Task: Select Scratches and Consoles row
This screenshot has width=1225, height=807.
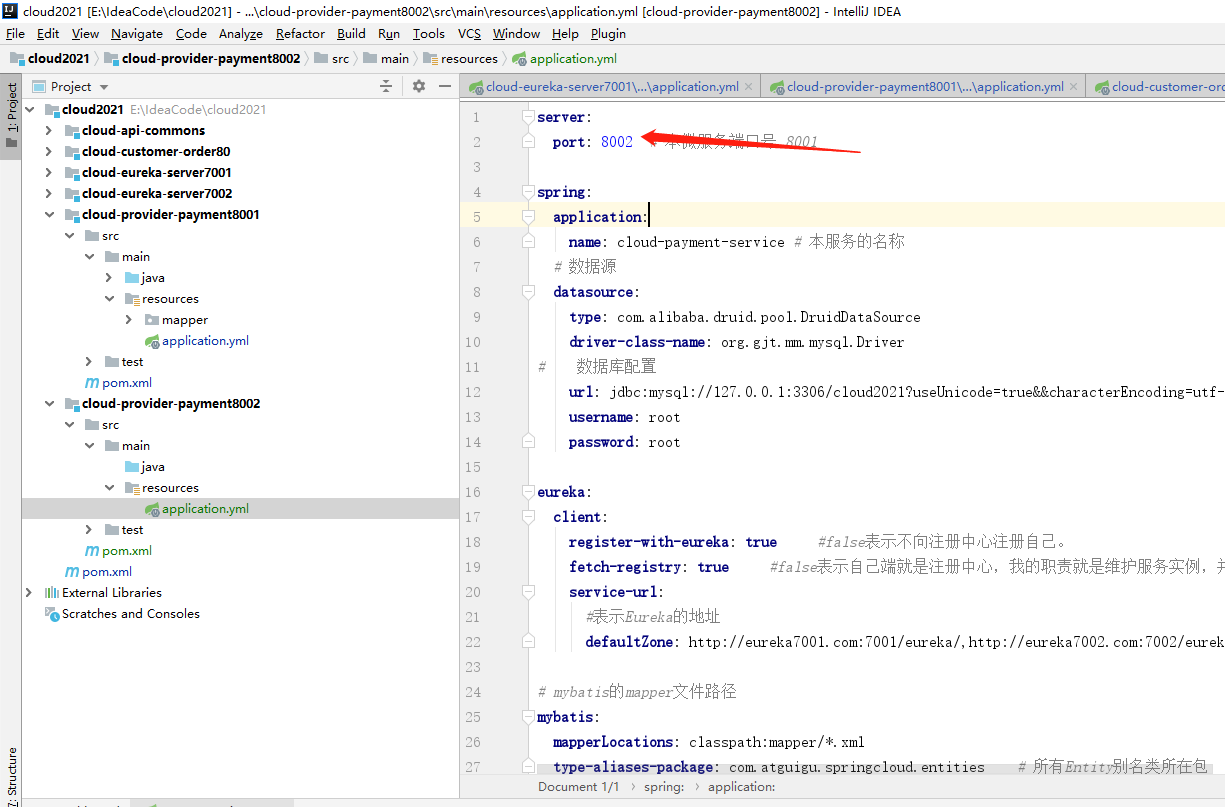Action: tap(239, 614)
